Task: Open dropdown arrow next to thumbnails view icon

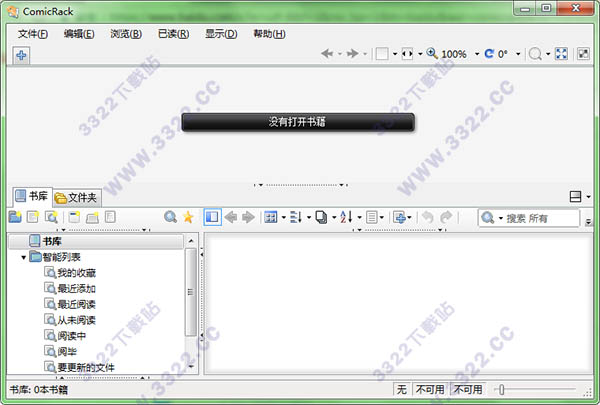Action: (284, 217)
